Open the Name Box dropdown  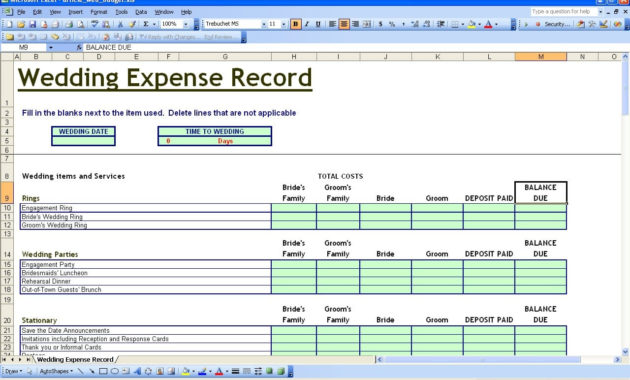click(x=51, y=47)
